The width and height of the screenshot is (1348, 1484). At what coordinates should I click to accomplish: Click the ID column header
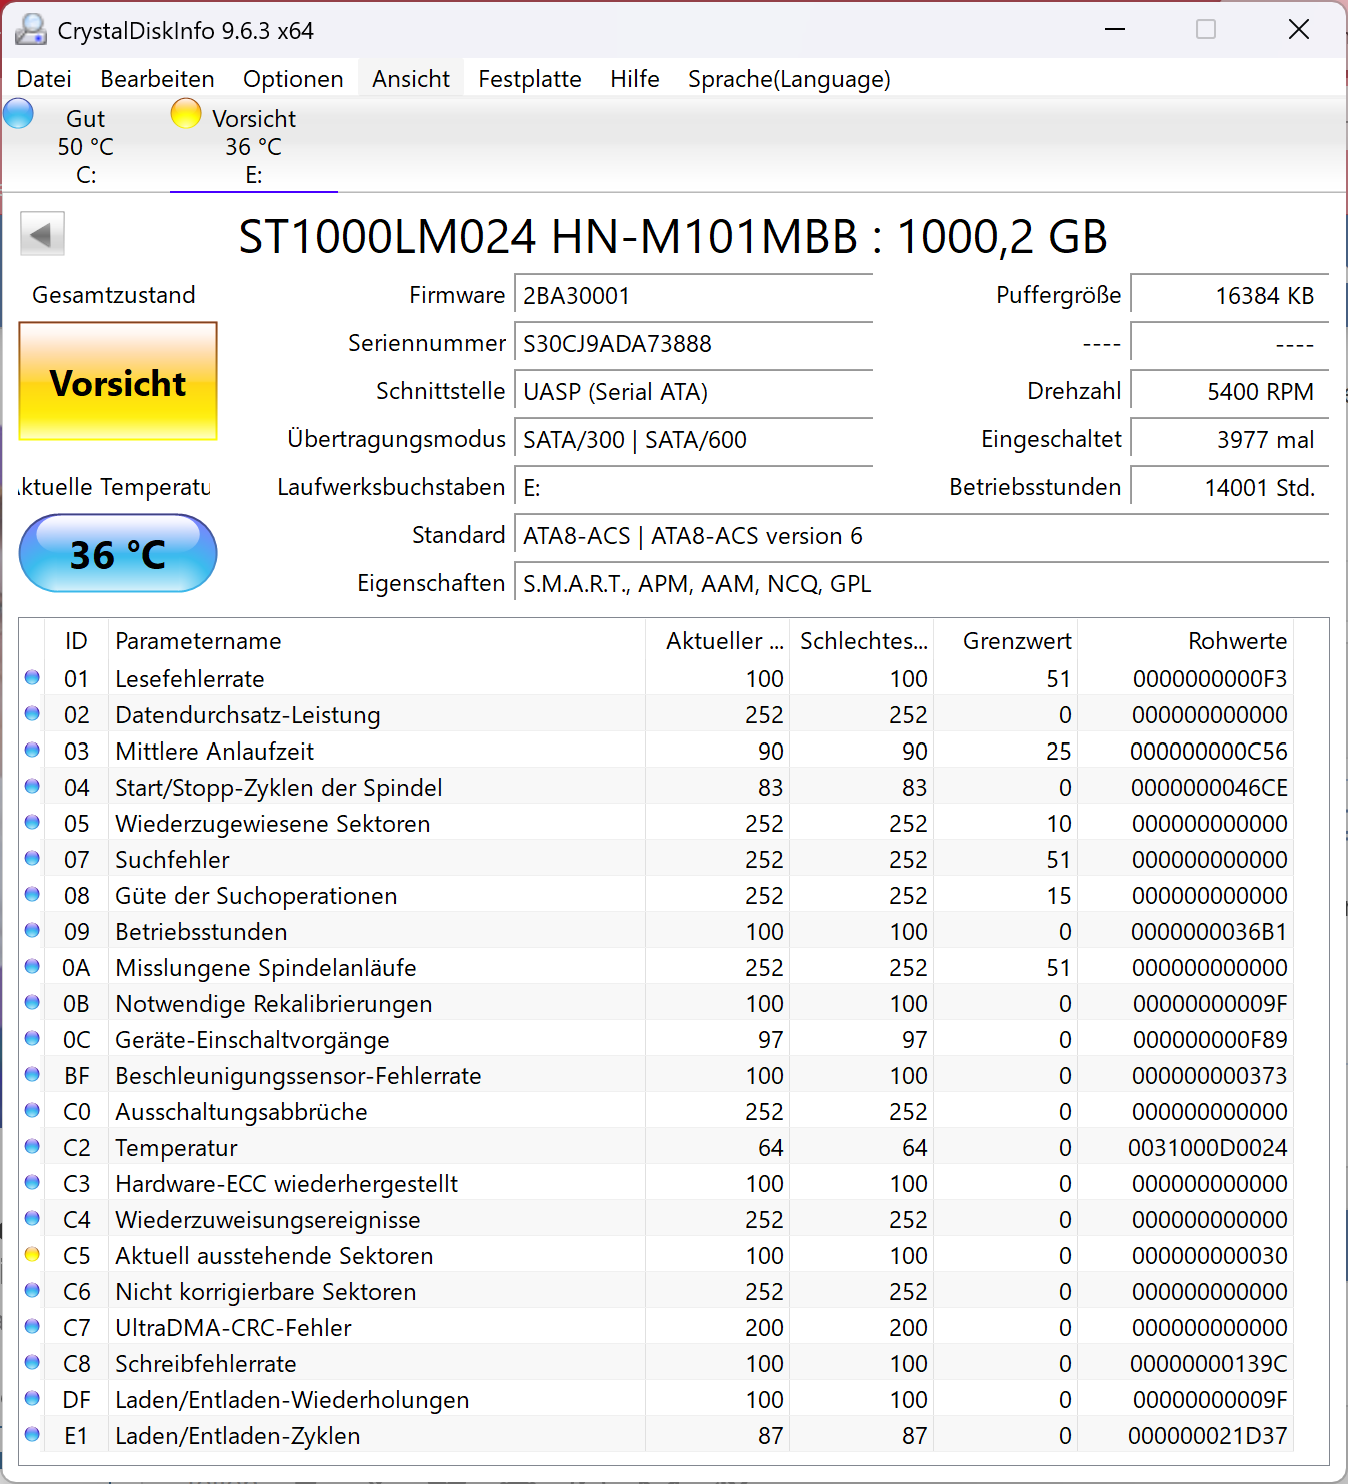pos(77,640)
